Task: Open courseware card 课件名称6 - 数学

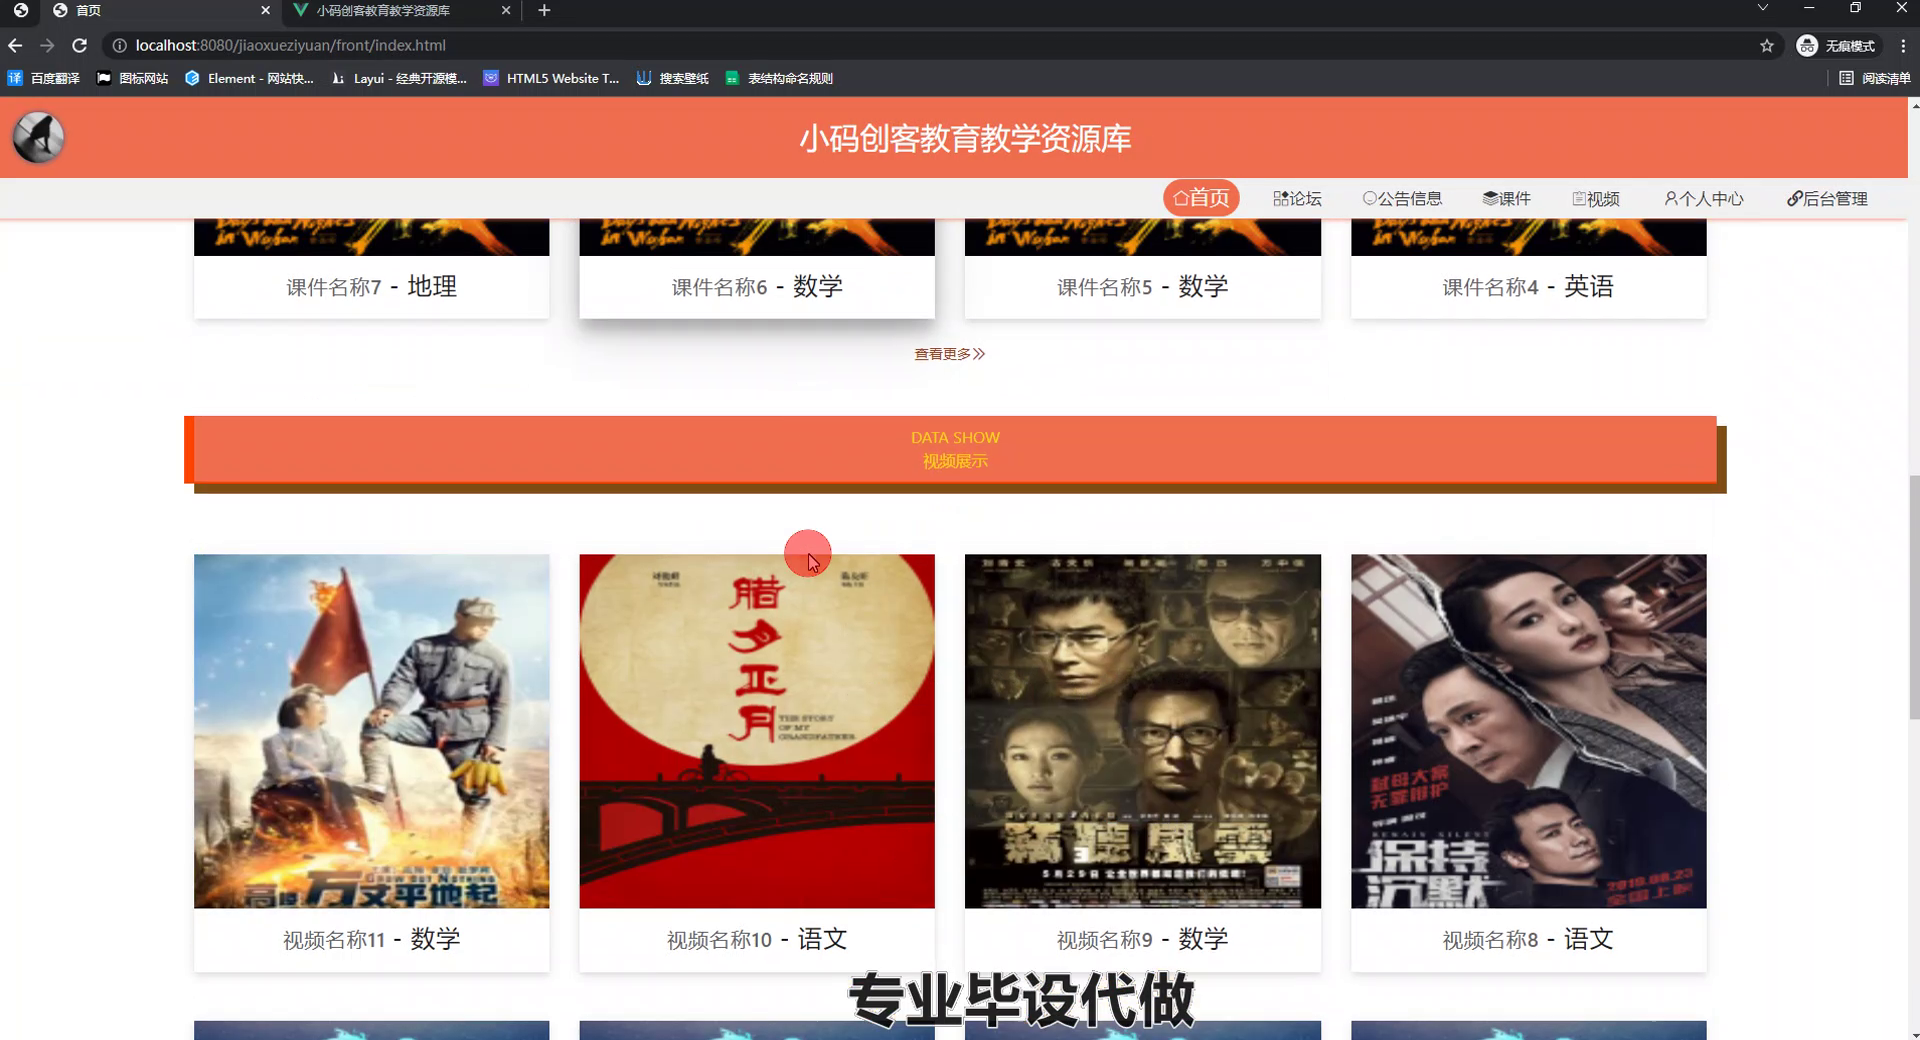Action: point(757,268)
